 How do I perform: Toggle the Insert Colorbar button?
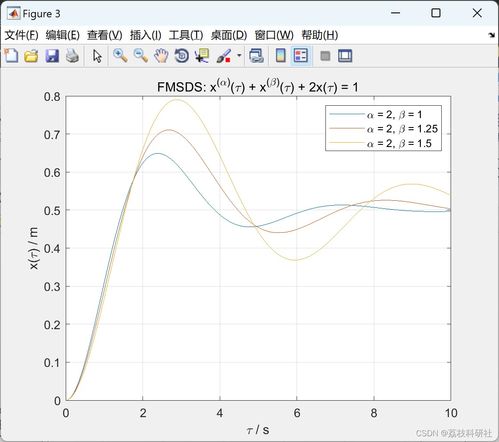pos(281,56)
